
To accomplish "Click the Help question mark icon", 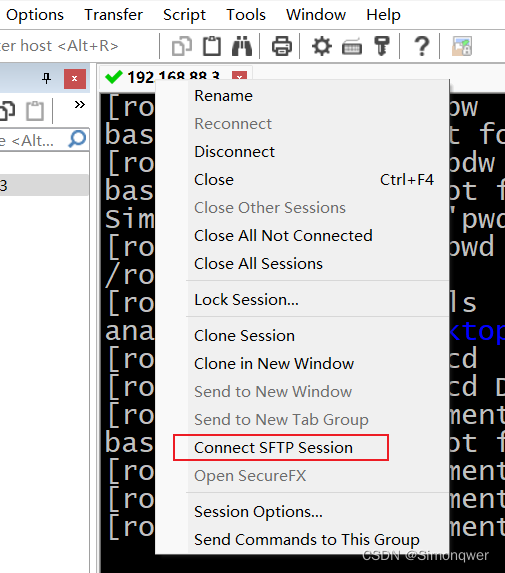I will coord(422,46).
